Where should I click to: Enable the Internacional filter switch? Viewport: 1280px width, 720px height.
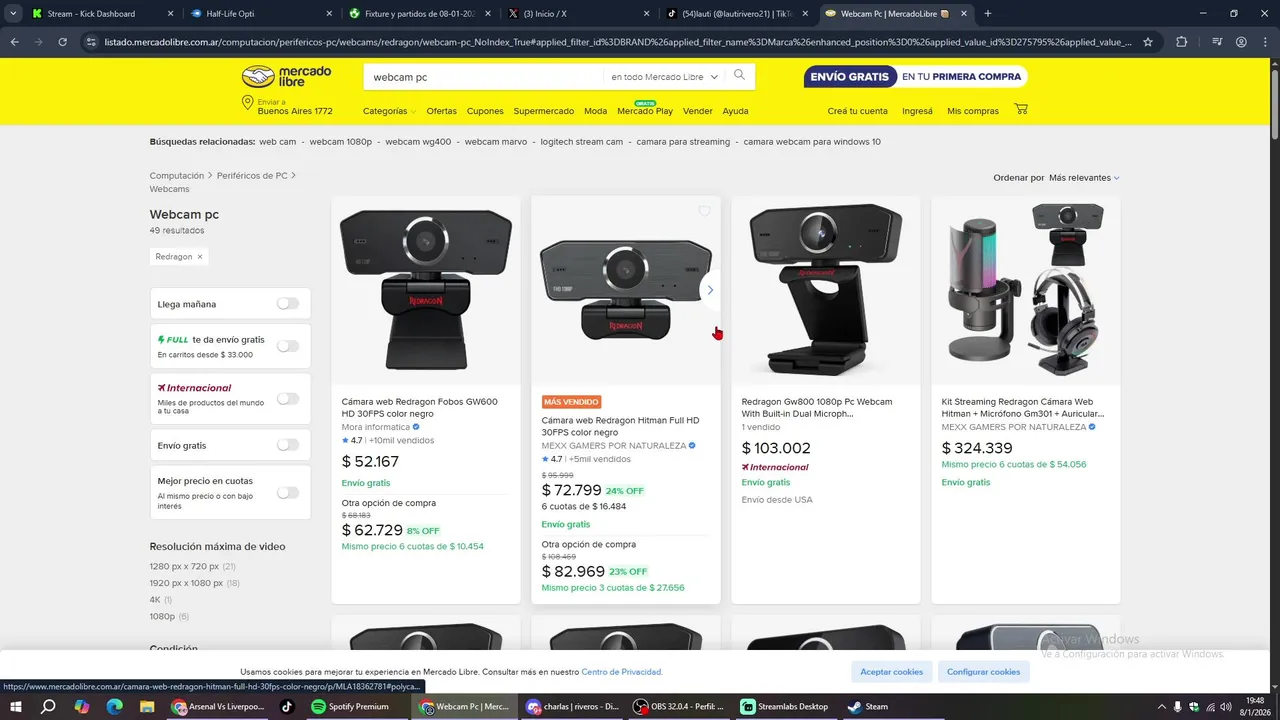288,398
